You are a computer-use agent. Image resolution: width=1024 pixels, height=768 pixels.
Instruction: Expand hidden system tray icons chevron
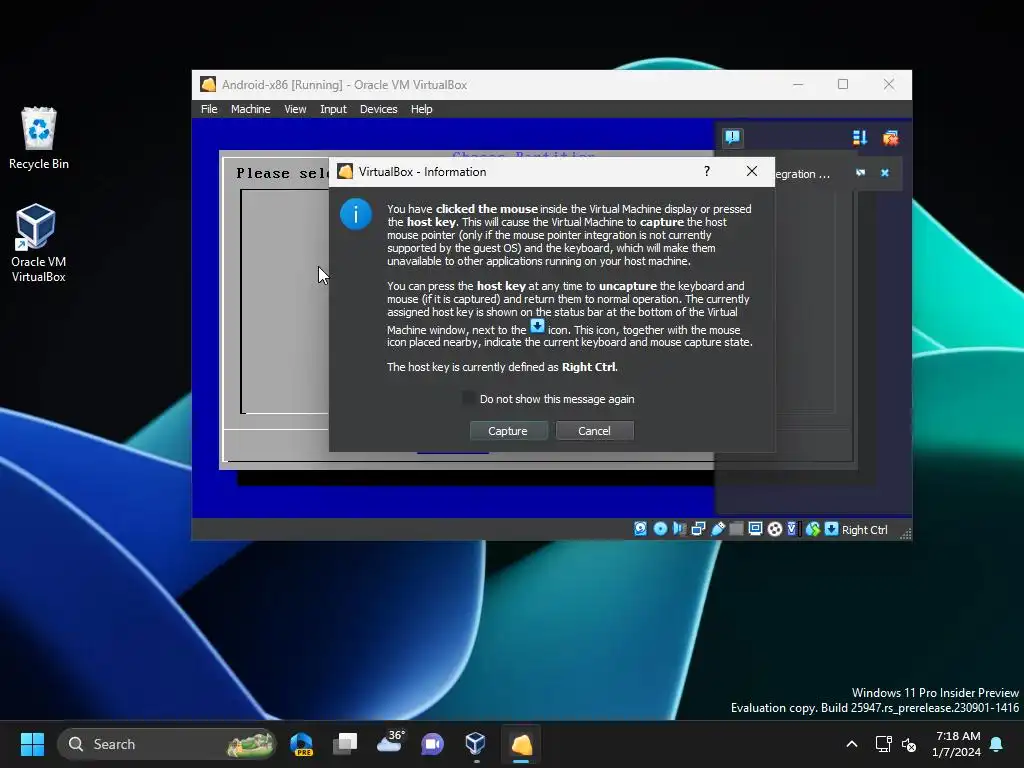point(852,744)
